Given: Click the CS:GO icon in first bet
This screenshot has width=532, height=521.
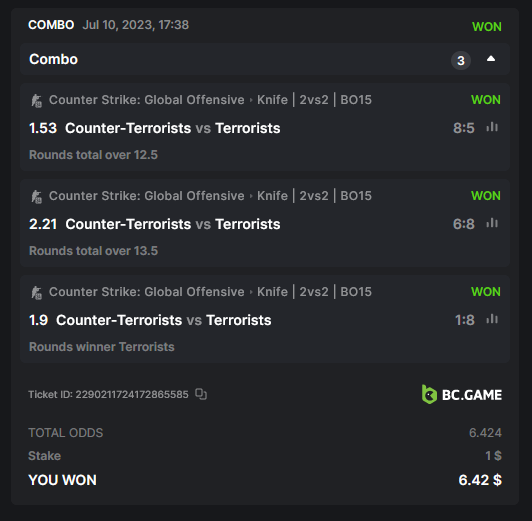Looking at the screenshot, I should tap(37, 100).
